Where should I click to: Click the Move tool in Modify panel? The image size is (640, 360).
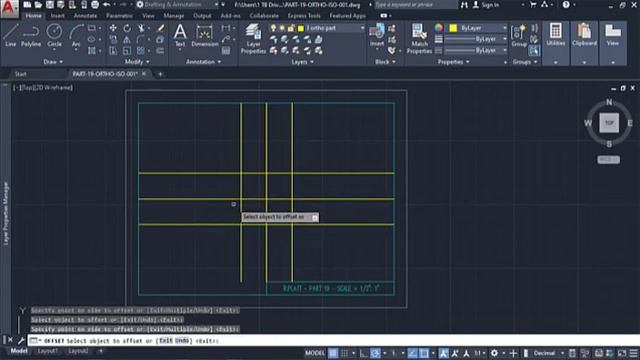[113, 28]
